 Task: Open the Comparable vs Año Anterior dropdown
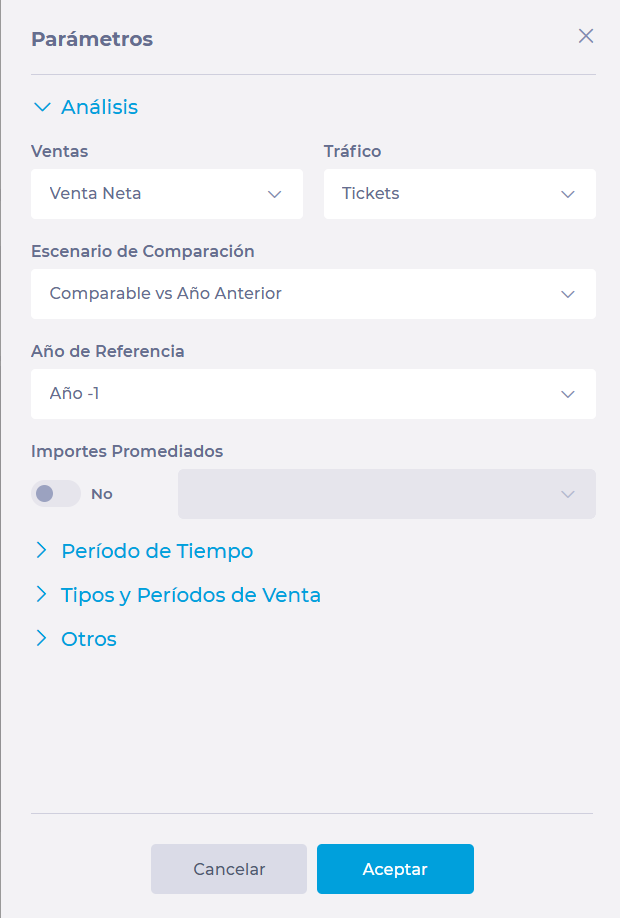(313, 294)
